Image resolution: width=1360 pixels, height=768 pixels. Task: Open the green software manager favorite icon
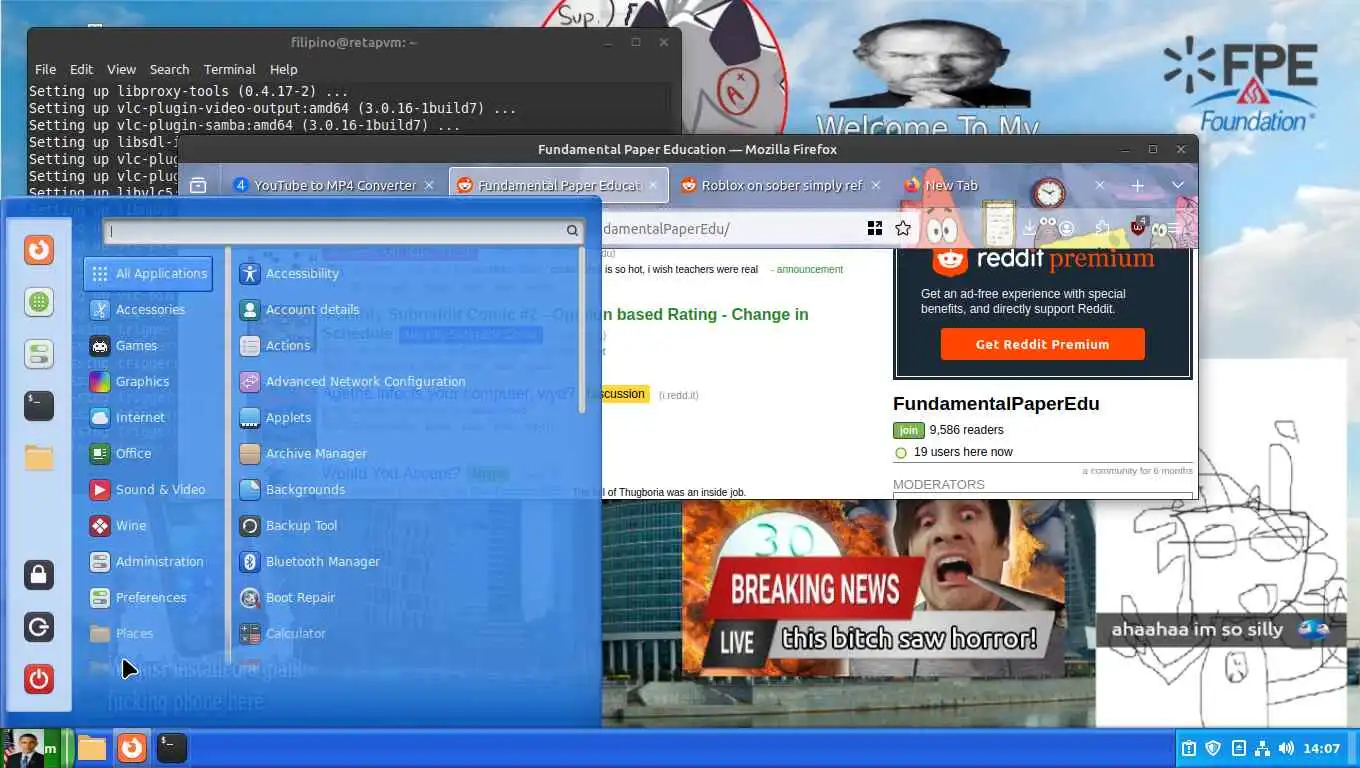pos(39,301)
